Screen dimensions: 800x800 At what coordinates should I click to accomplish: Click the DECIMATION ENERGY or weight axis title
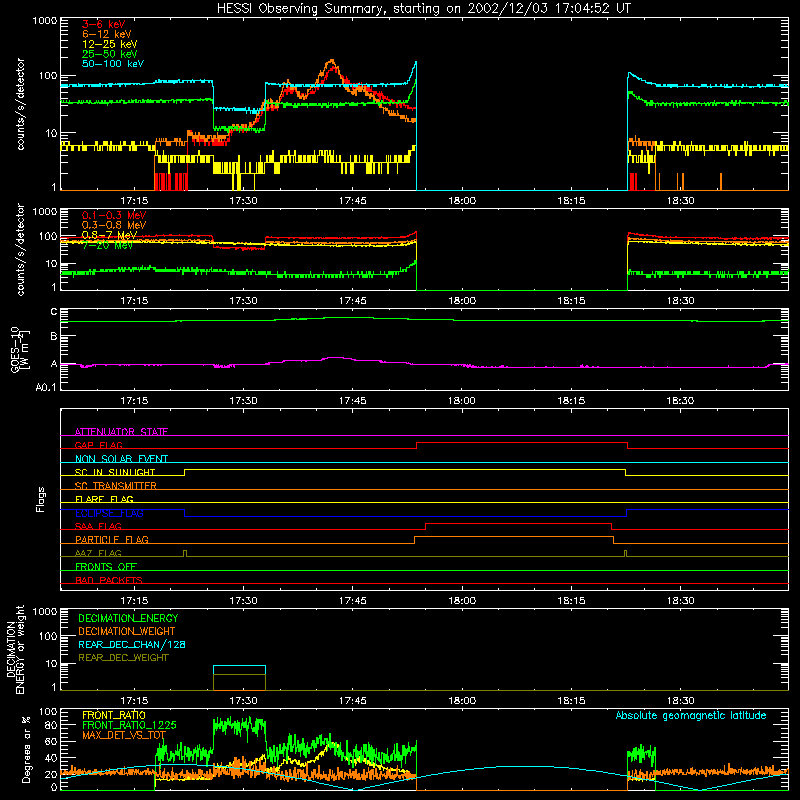15,649
